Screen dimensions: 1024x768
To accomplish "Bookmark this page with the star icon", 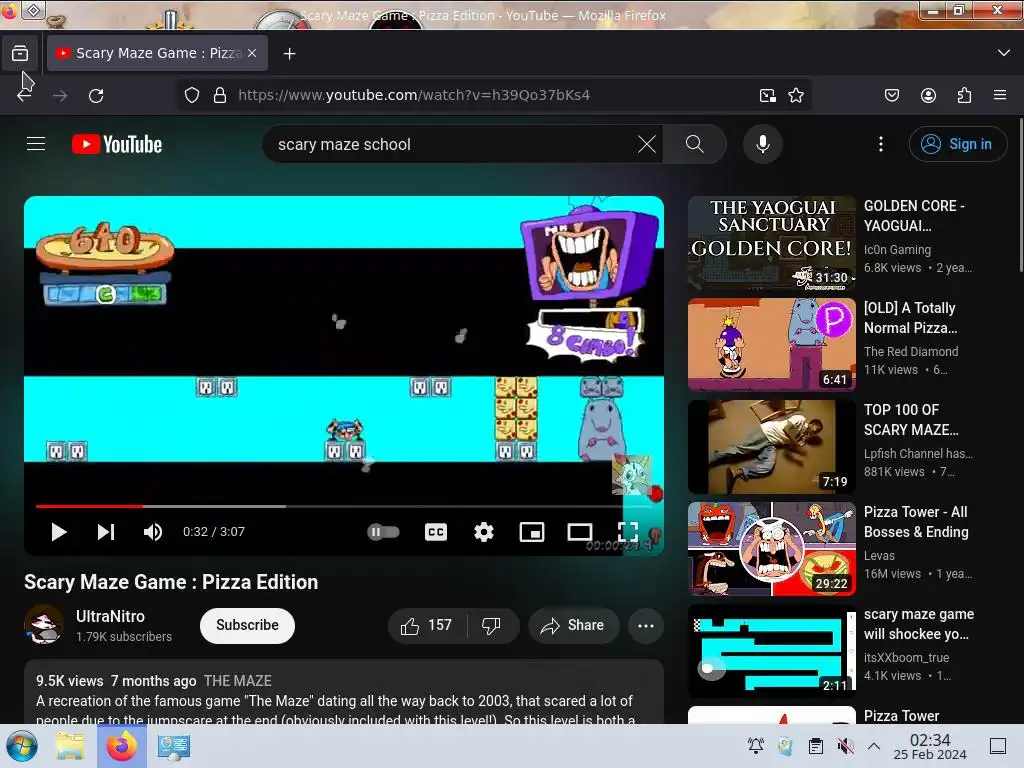I will [x=795, y=95].
